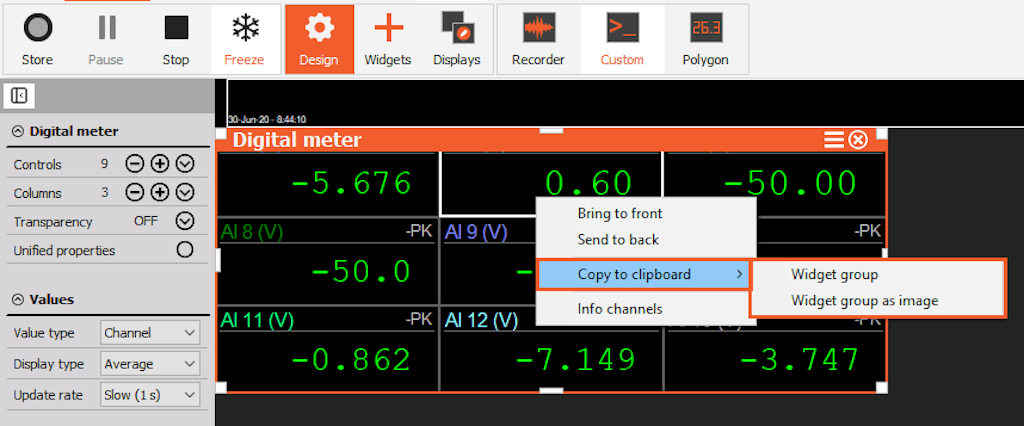Collapse the Digital meter properties section

click(x=18, y=131)
